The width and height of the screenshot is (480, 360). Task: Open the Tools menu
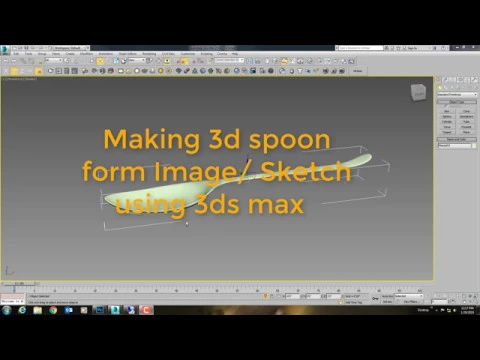(x=29, y=54)
